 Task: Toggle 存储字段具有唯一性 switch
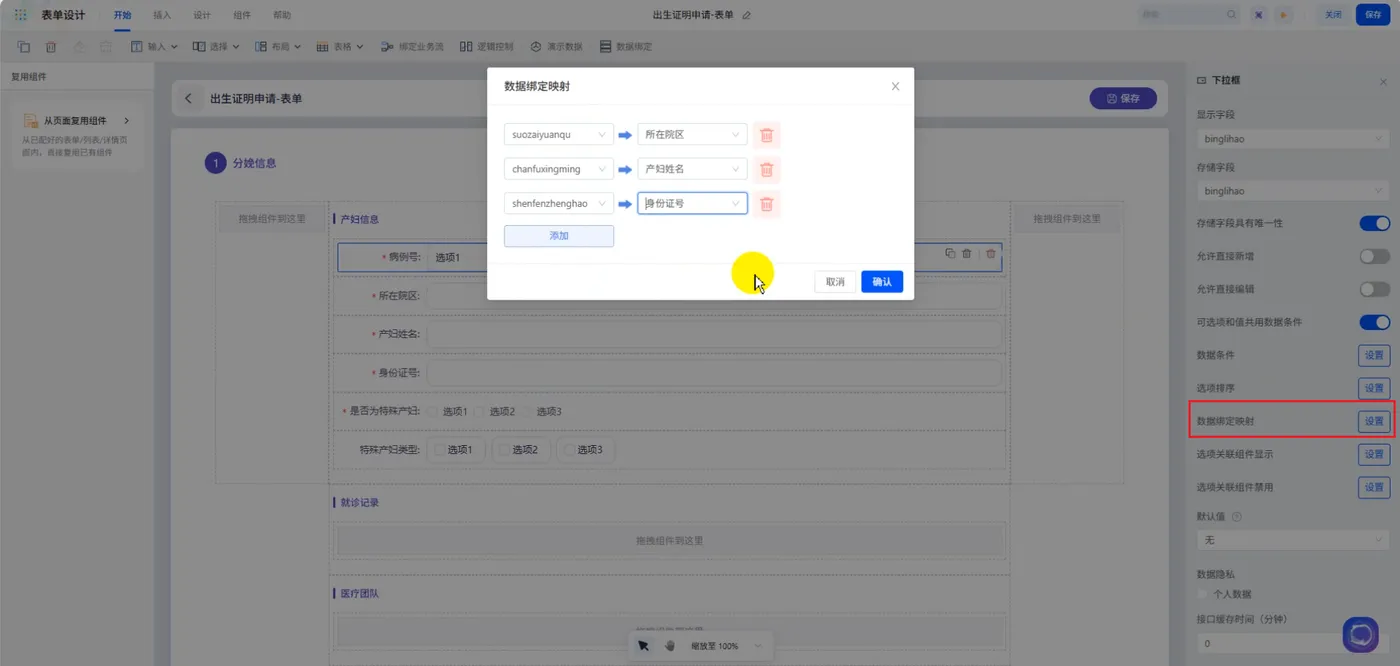click(x=1374, y=223)
